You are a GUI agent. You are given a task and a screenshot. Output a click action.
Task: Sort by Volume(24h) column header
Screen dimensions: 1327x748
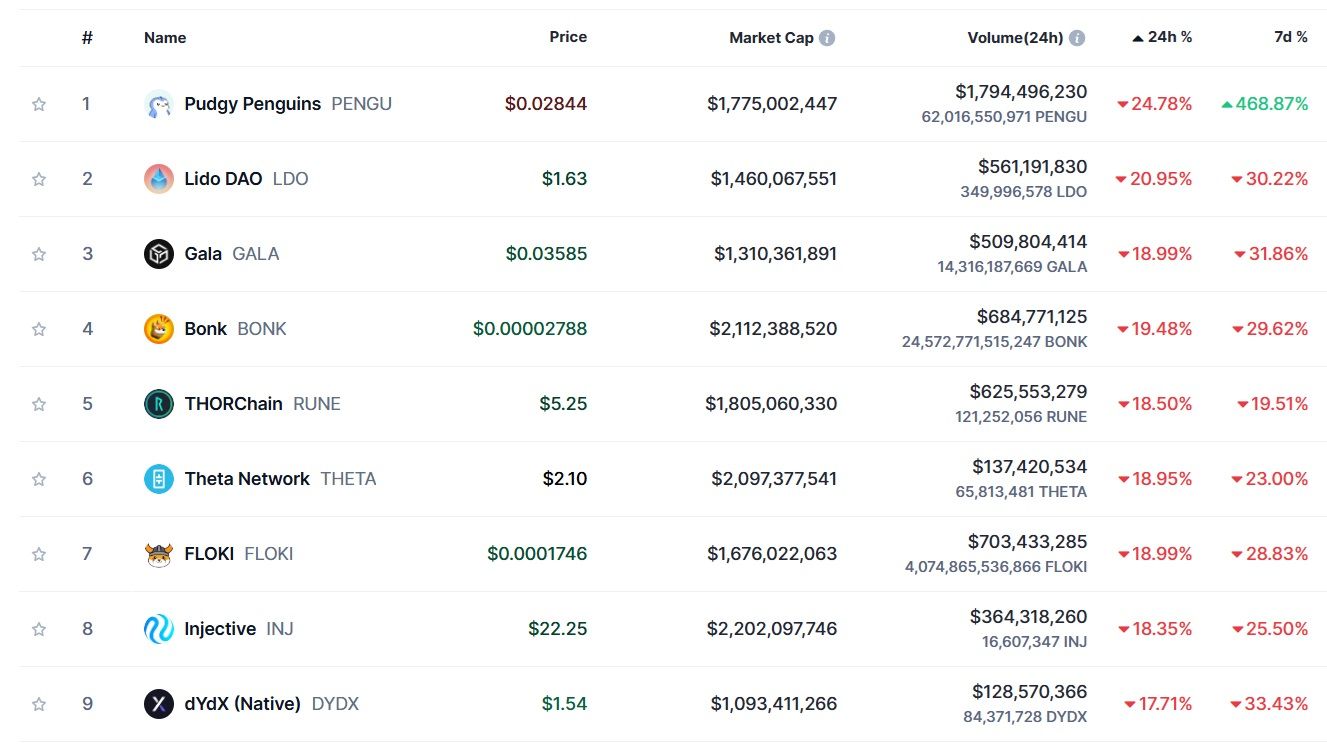click(x=1015, y=38)
